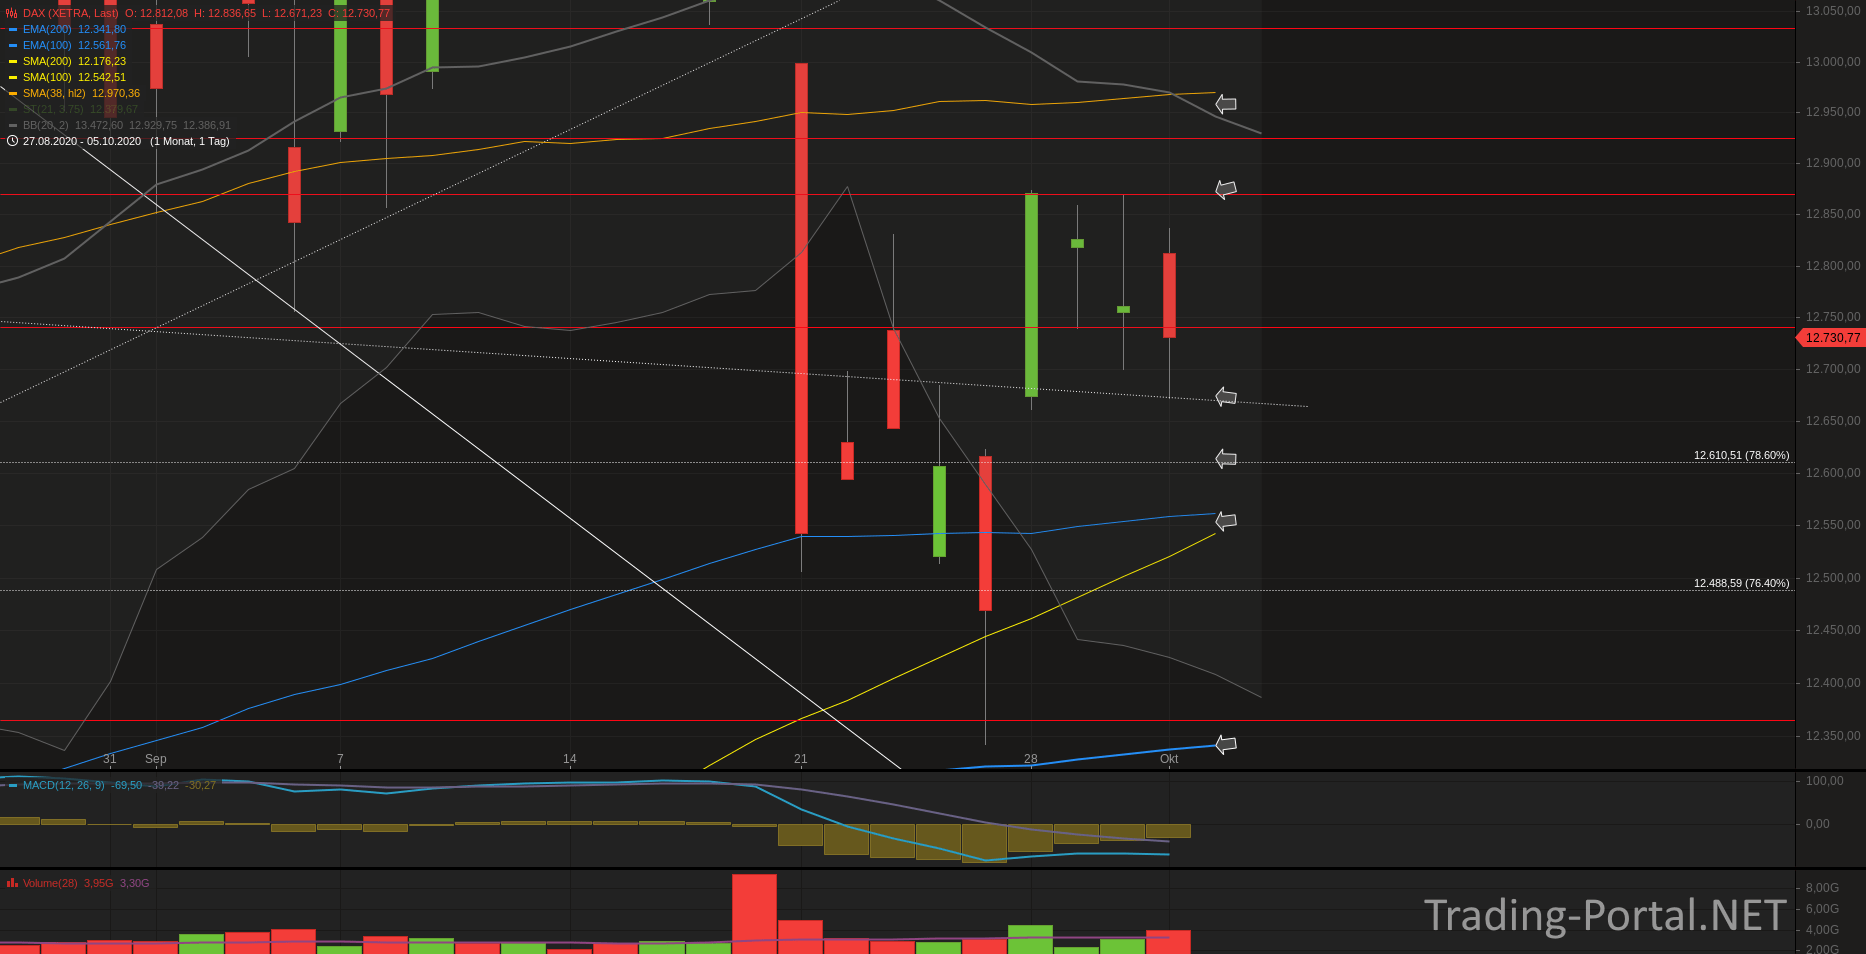Screen dimensions: 1866x954
Task: Click the high value H: 12.836,65
Action: pyautogui.click(x=225, y=13)
